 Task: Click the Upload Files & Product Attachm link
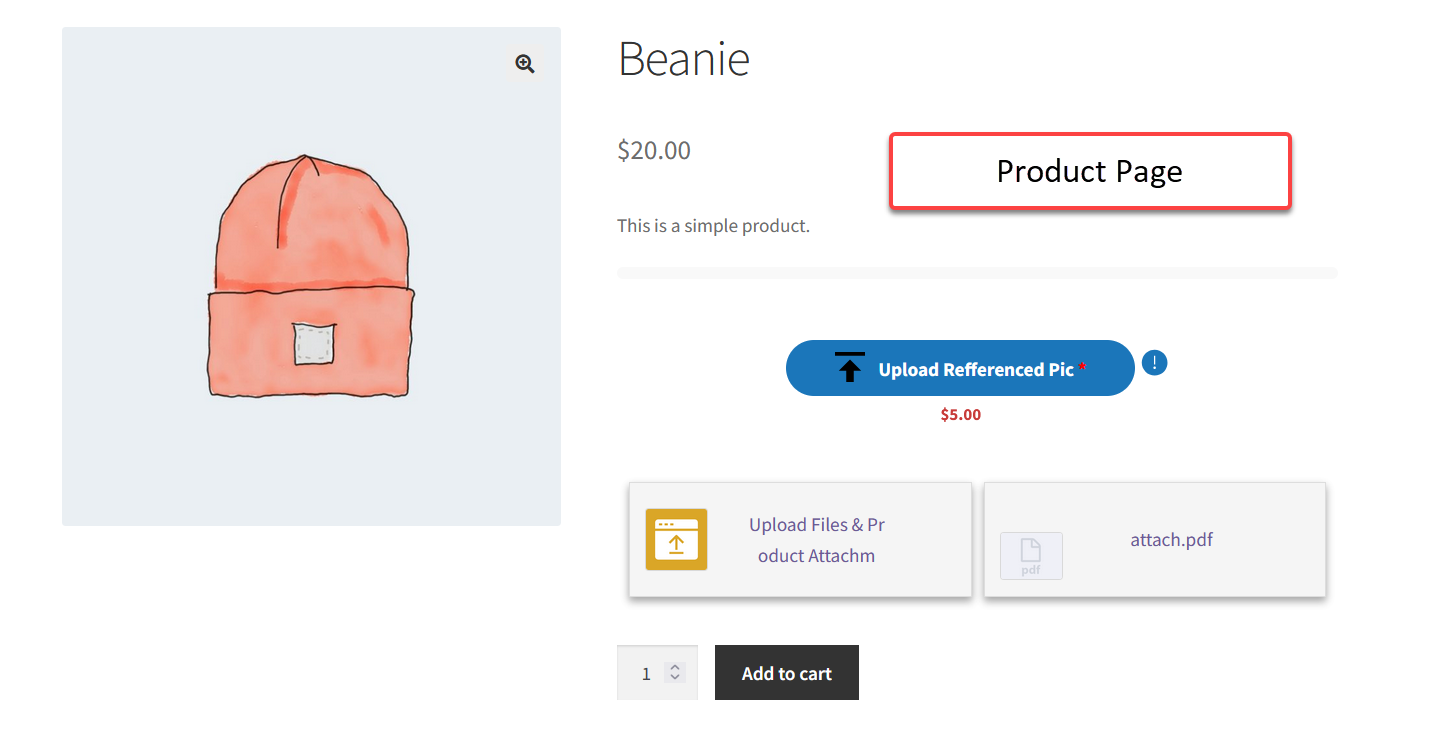[816, 540]
